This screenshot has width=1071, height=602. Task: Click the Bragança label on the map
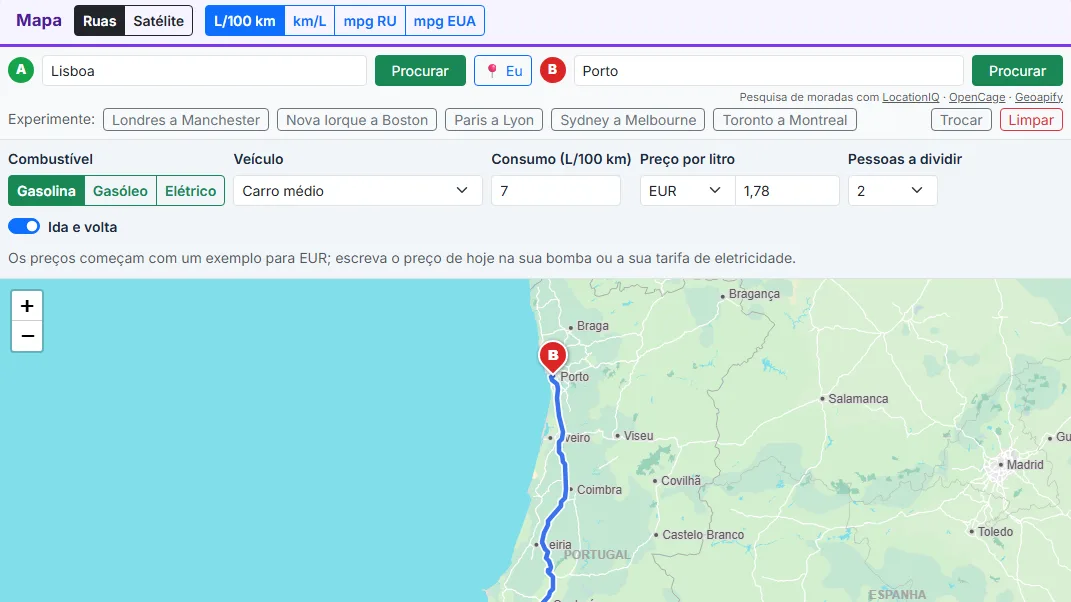(x=754, y=294)
